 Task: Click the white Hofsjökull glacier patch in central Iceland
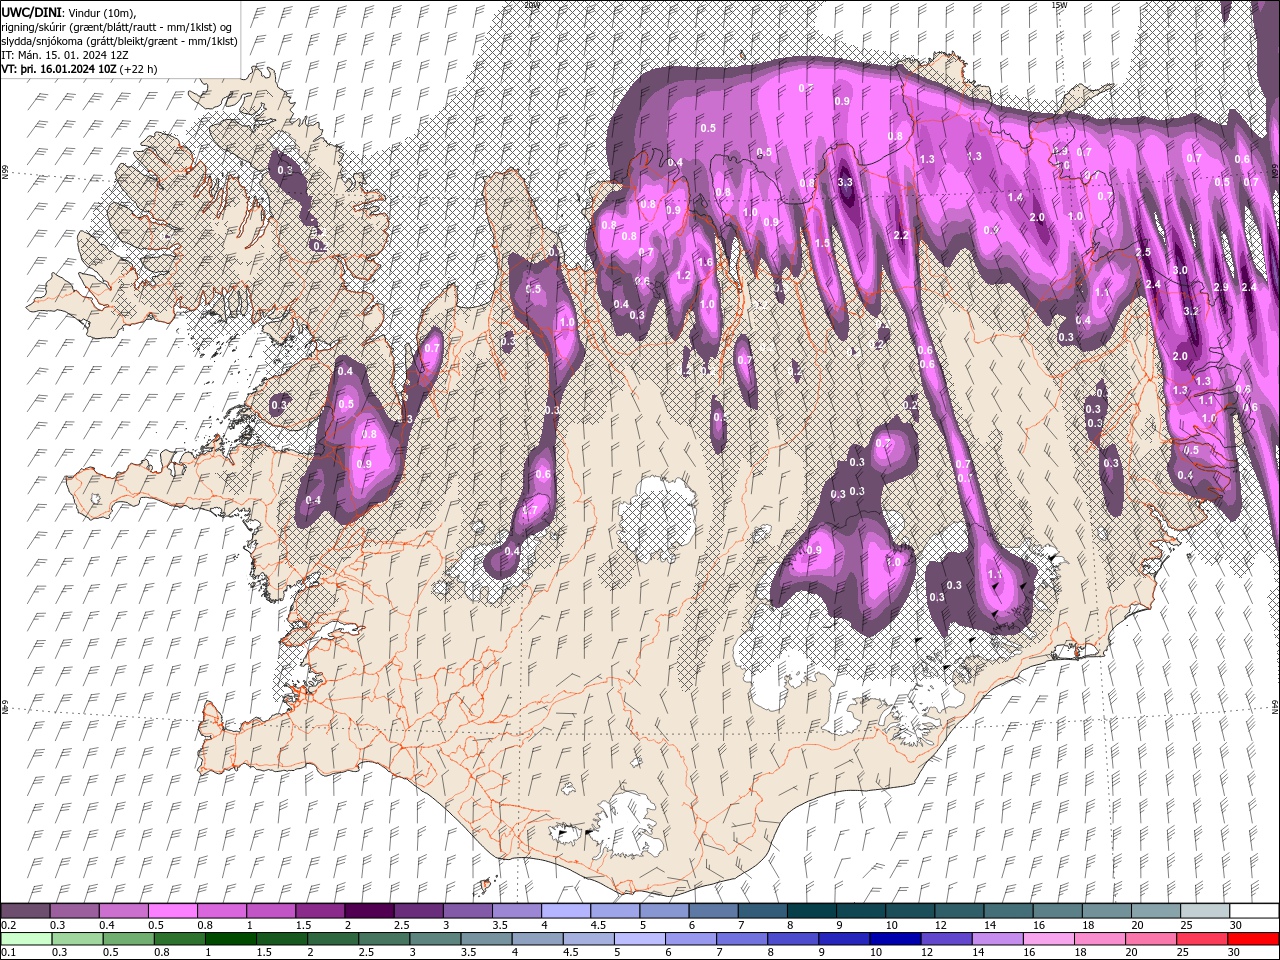[658, 520]
